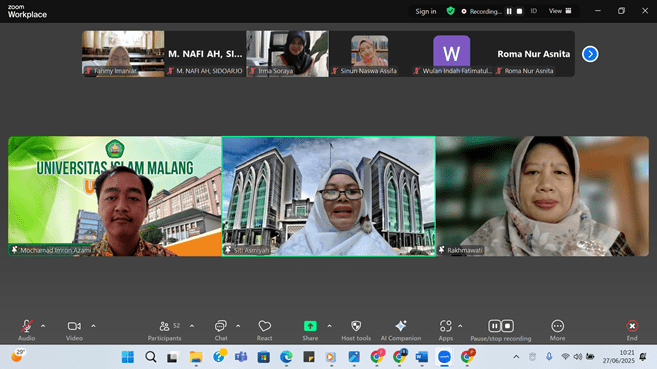Select Roma Nur Asnita's participant tile

coord(534,54)
